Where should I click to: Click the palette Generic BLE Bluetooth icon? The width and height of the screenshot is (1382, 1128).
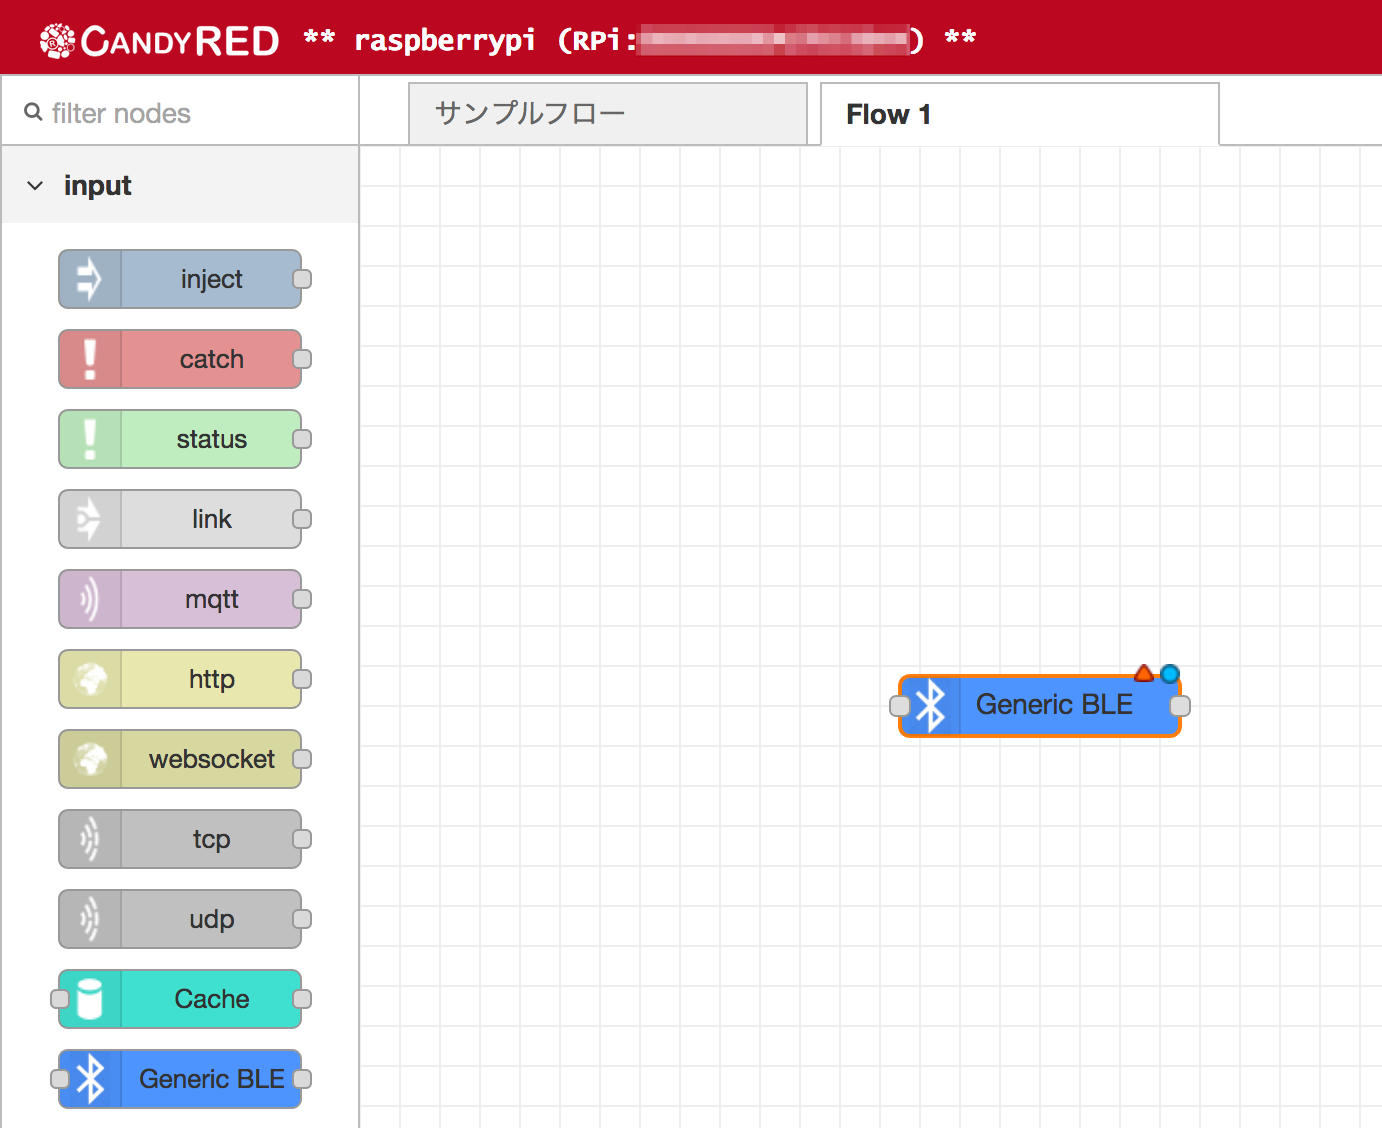(90, 1079)
